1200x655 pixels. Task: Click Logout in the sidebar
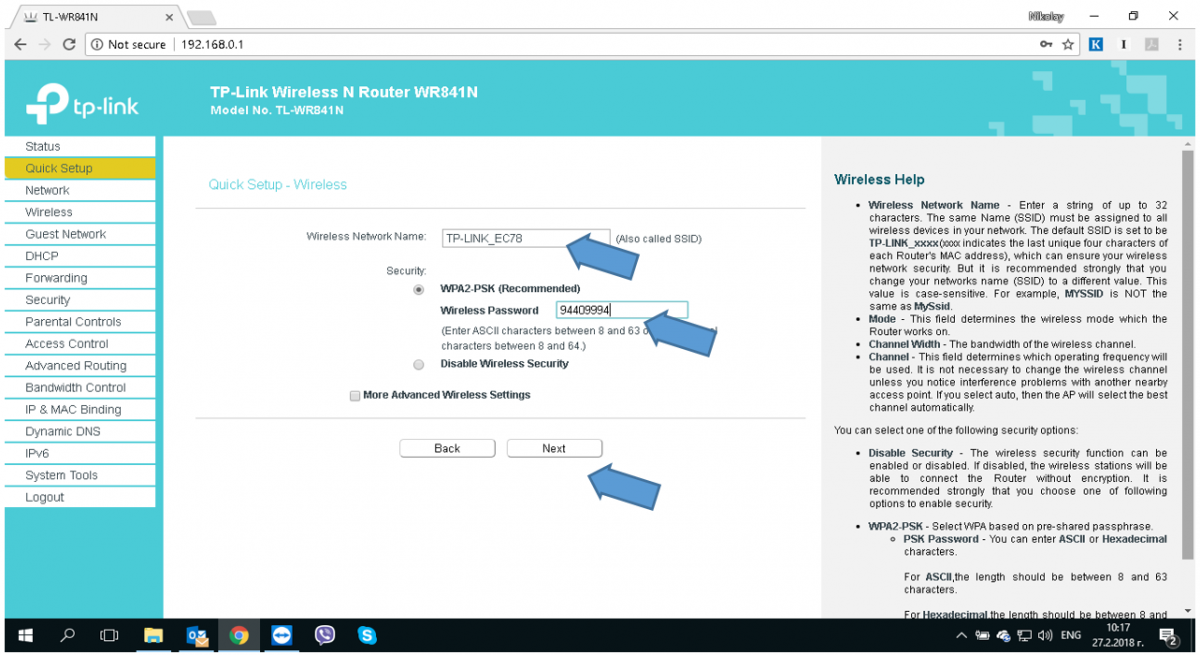(x=80, y=498)
